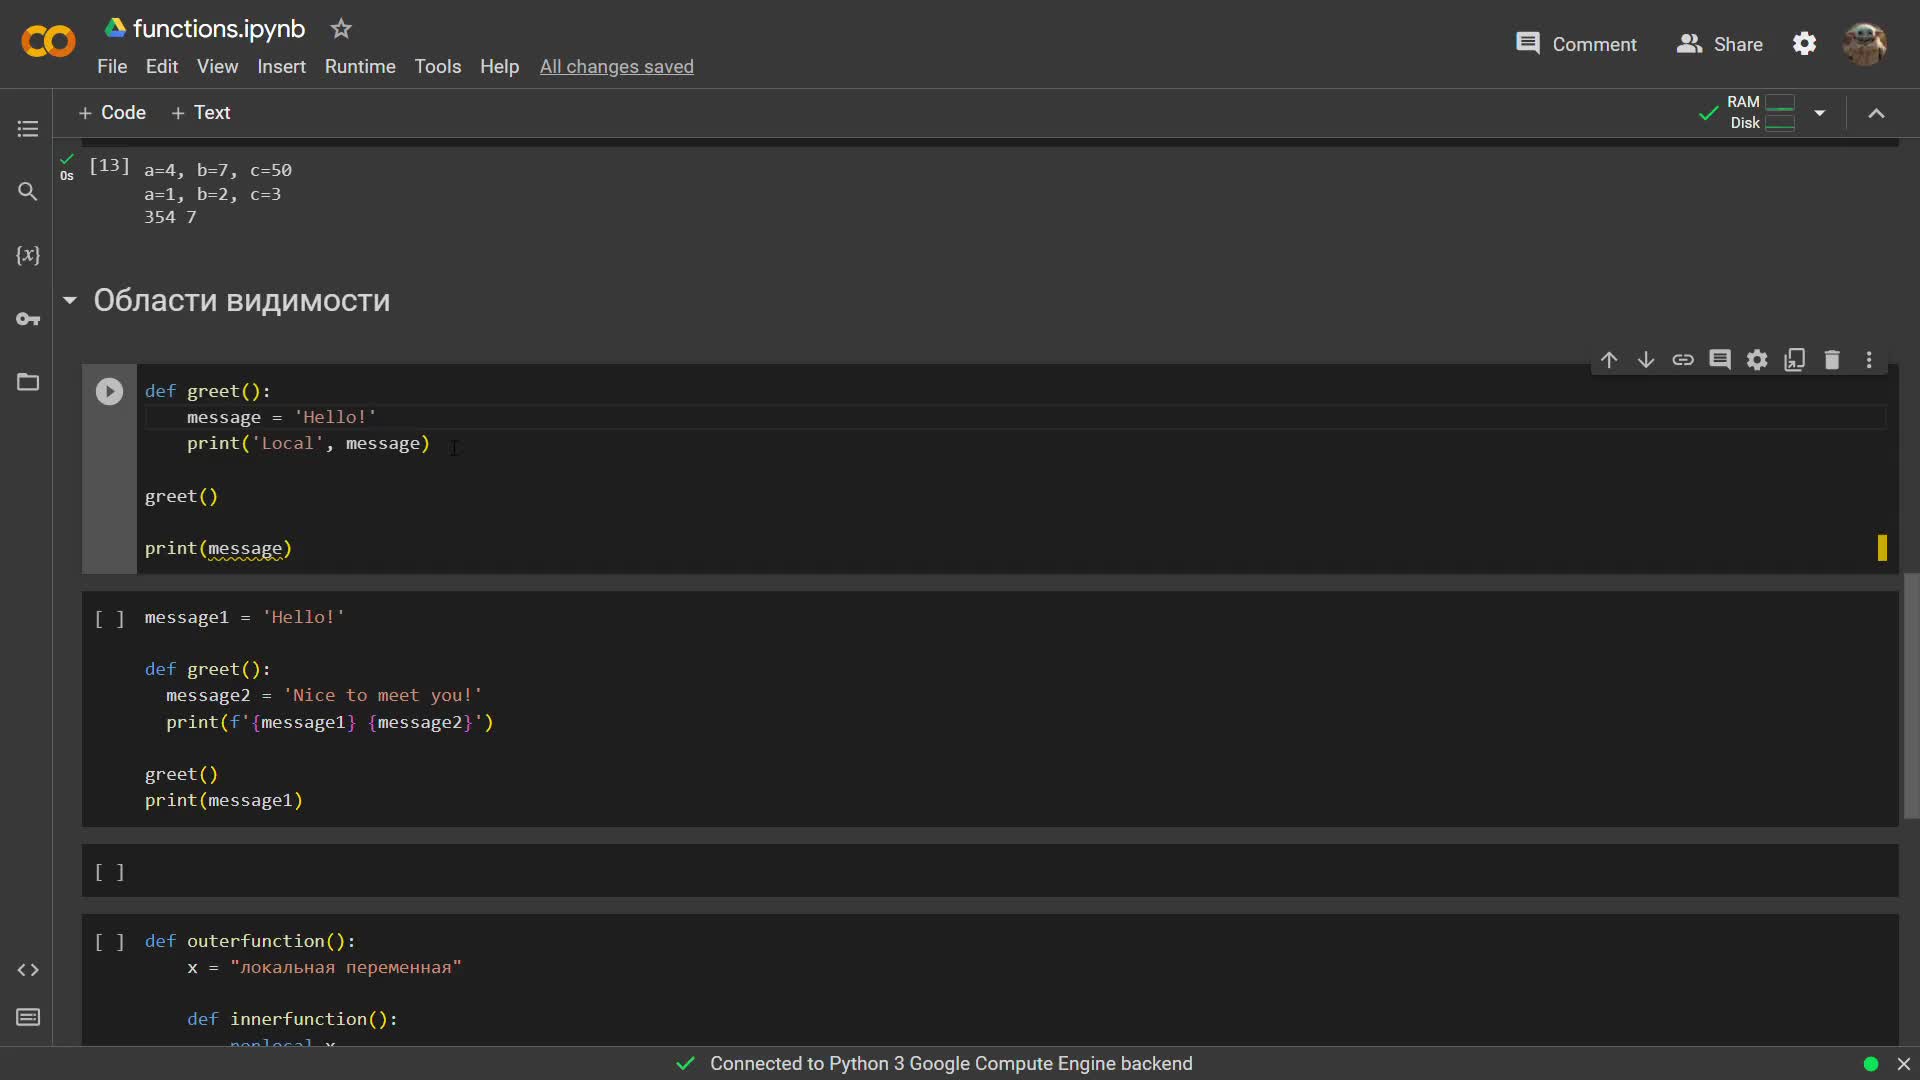Open the editor settings gear for cell
The height and width of the screenshot is (1080, 1920).
(x=1757, y=360)
